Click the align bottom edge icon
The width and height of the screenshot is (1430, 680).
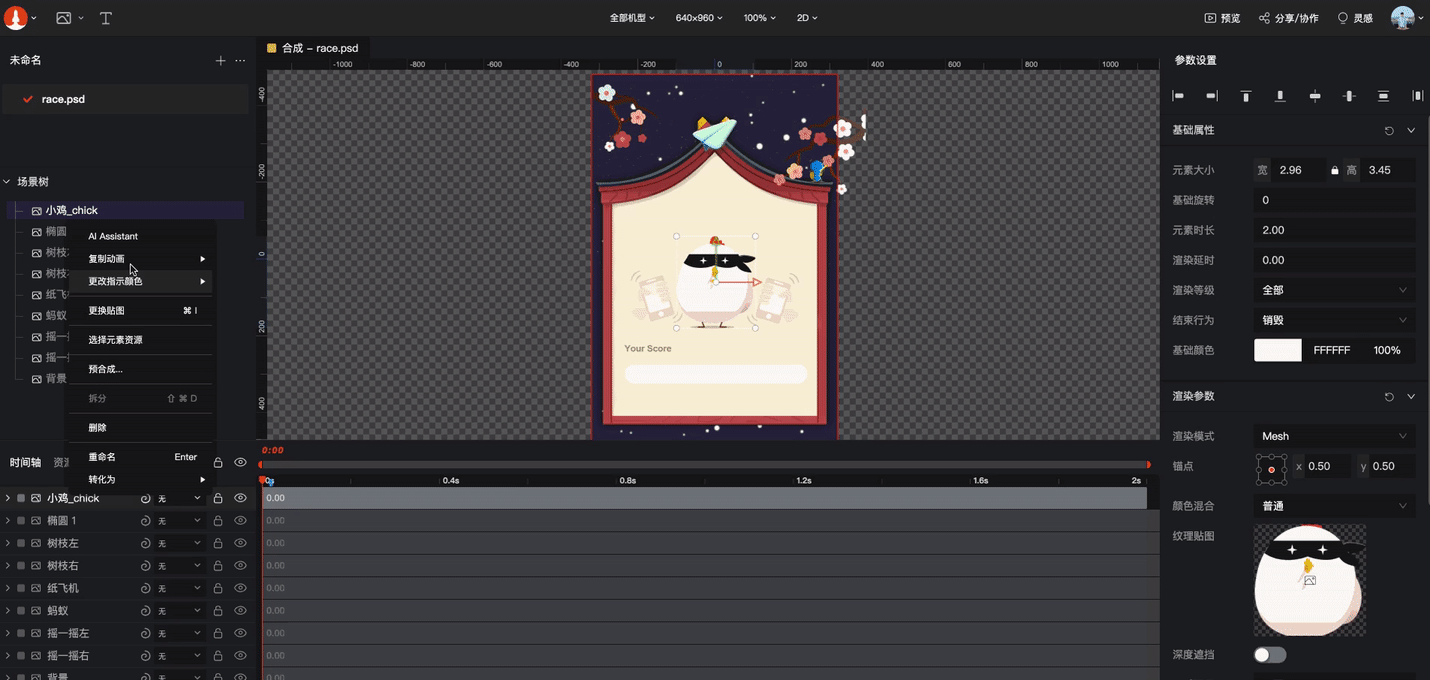tap(1280, 96)
